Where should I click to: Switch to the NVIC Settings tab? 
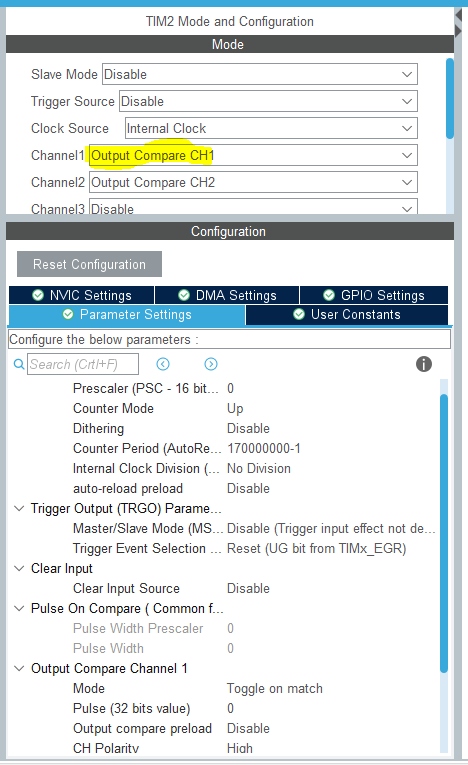(81, 295)
